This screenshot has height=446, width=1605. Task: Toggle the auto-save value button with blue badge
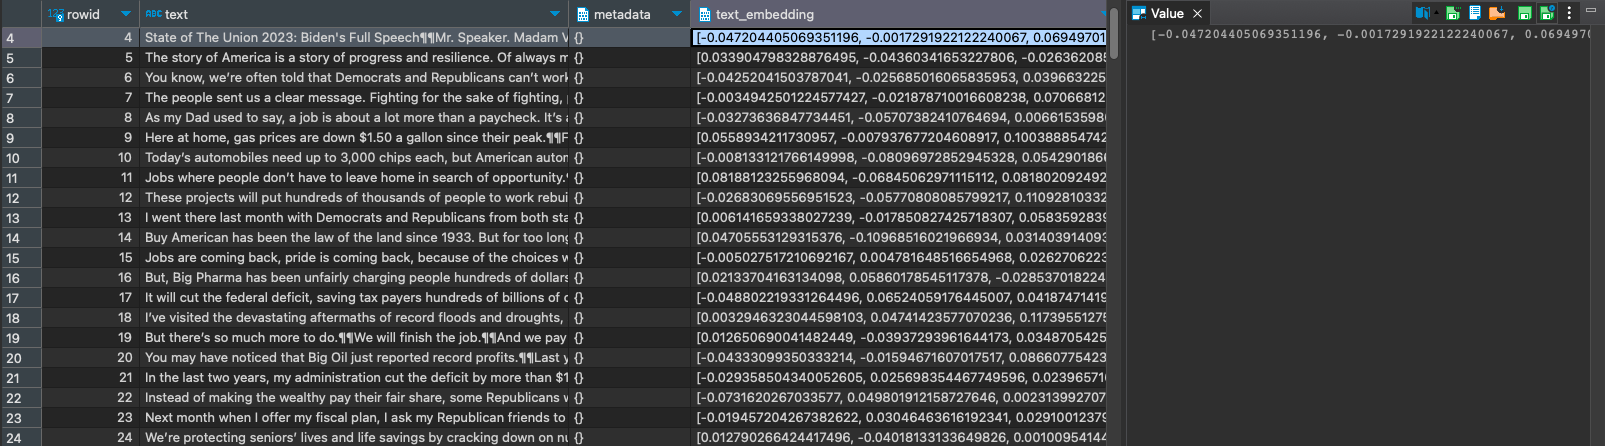1547,13
